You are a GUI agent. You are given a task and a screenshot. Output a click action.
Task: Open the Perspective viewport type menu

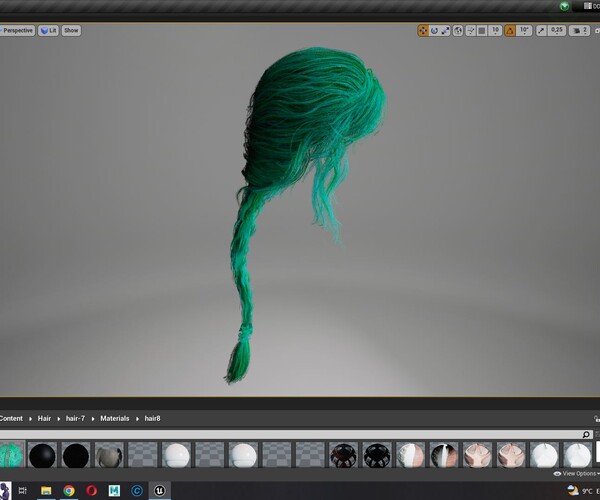[x=17, y=30]
